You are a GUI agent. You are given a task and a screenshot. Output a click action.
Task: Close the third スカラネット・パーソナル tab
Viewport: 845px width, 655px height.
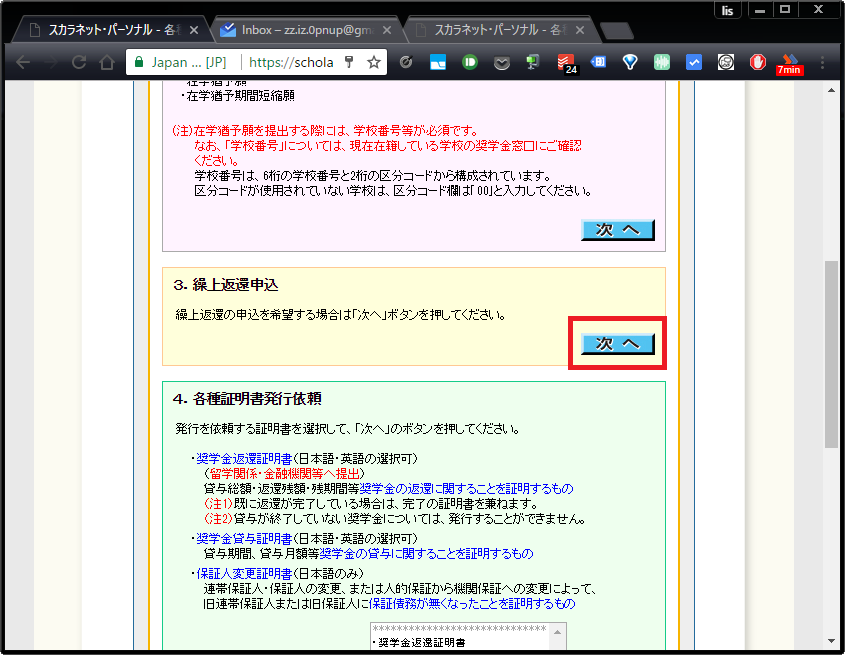point(580,30)
